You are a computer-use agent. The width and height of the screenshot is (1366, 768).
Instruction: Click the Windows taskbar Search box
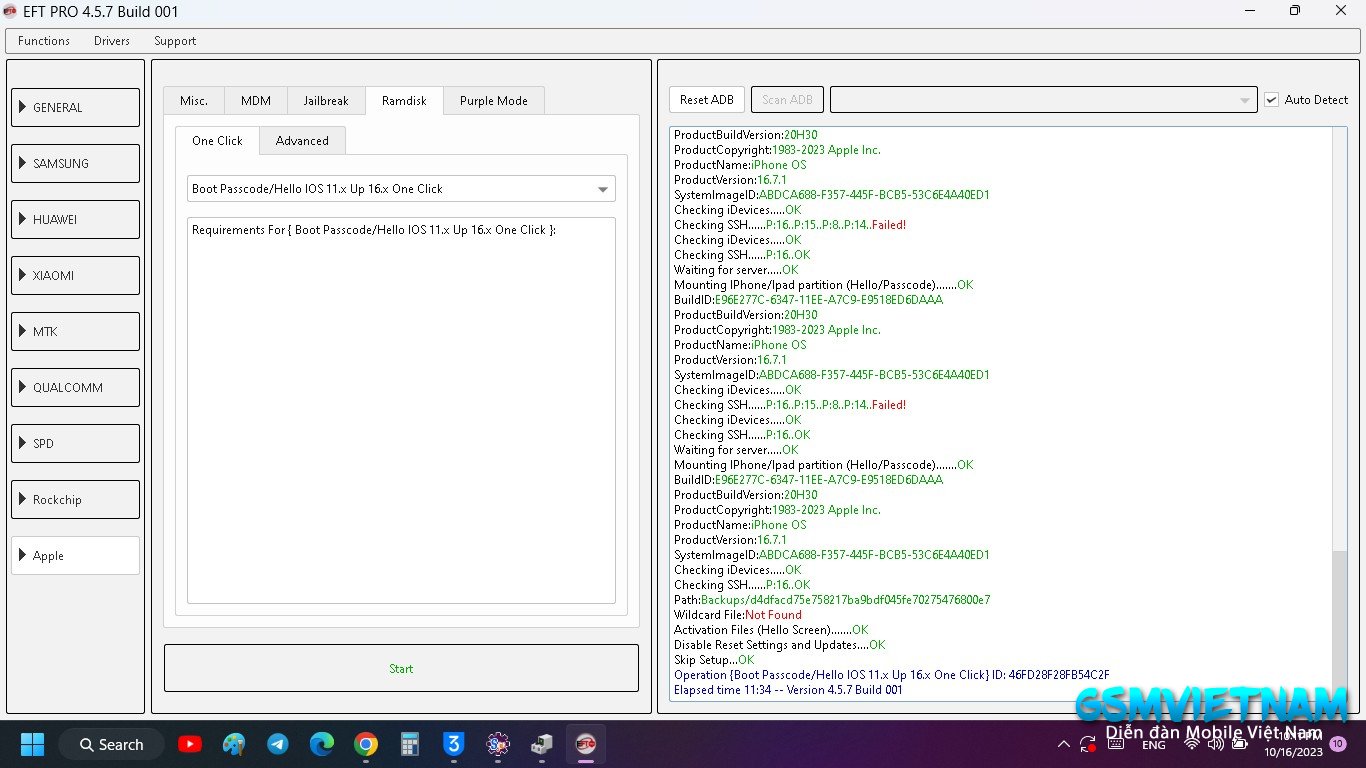110,744
